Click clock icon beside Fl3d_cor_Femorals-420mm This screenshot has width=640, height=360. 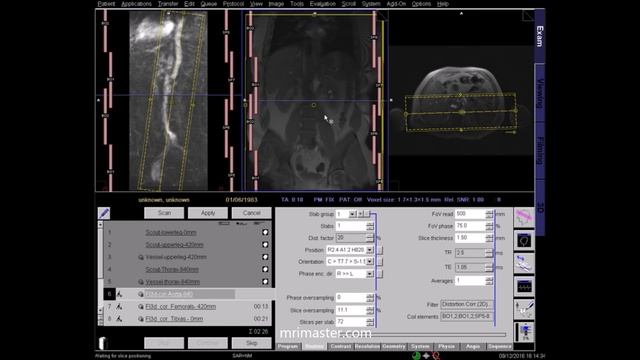tap(141, 307)
